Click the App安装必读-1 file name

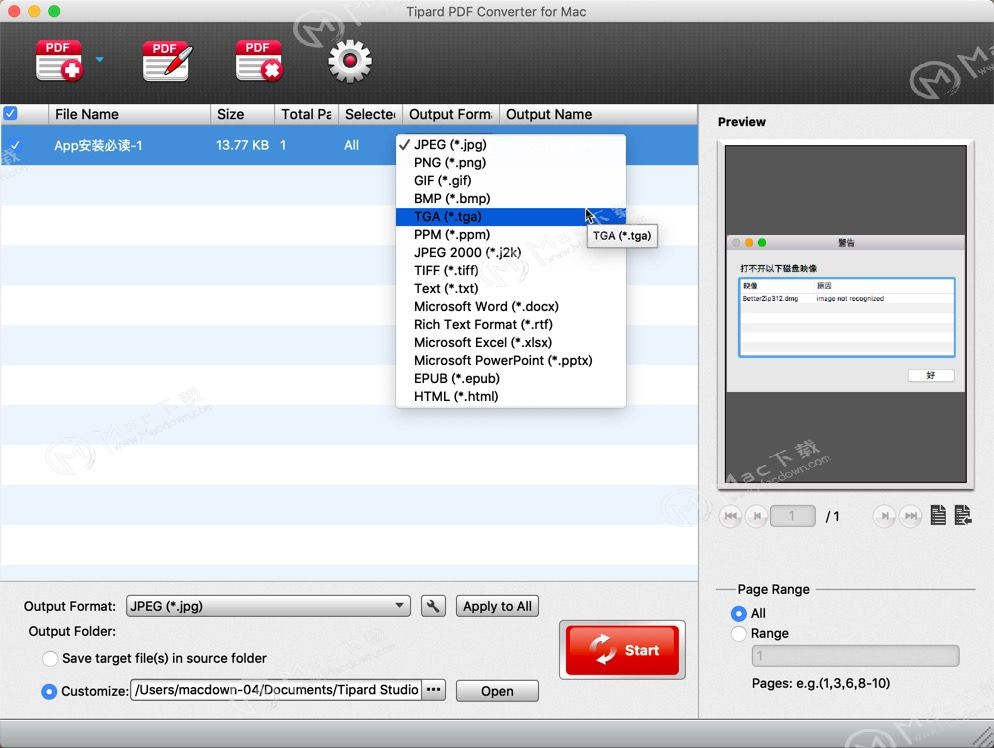click(x=98, y=145)
